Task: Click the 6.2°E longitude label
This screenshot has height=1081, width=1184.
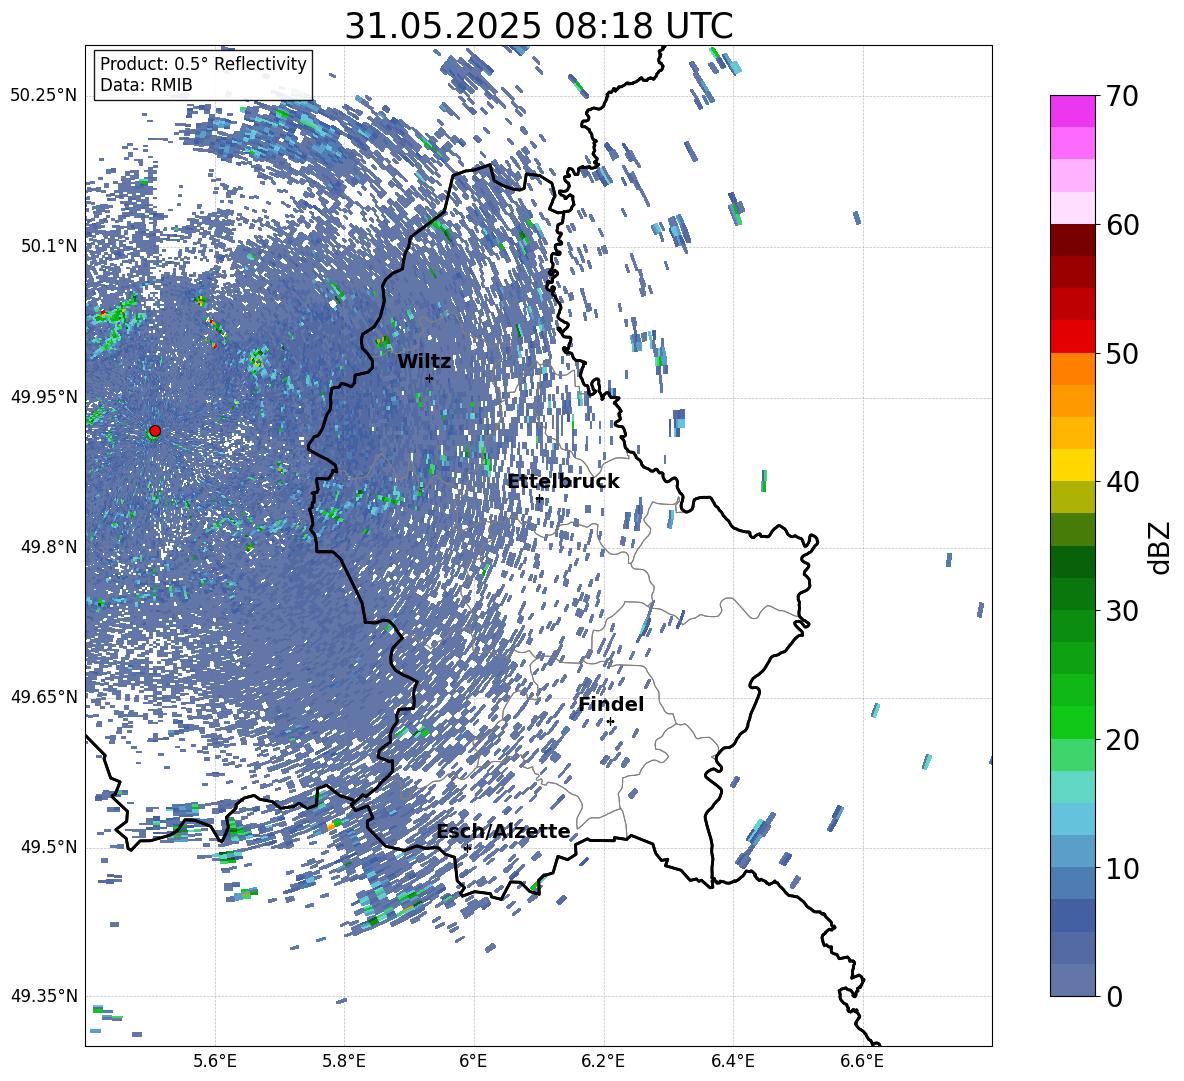Action: (x=603, y=1061)
